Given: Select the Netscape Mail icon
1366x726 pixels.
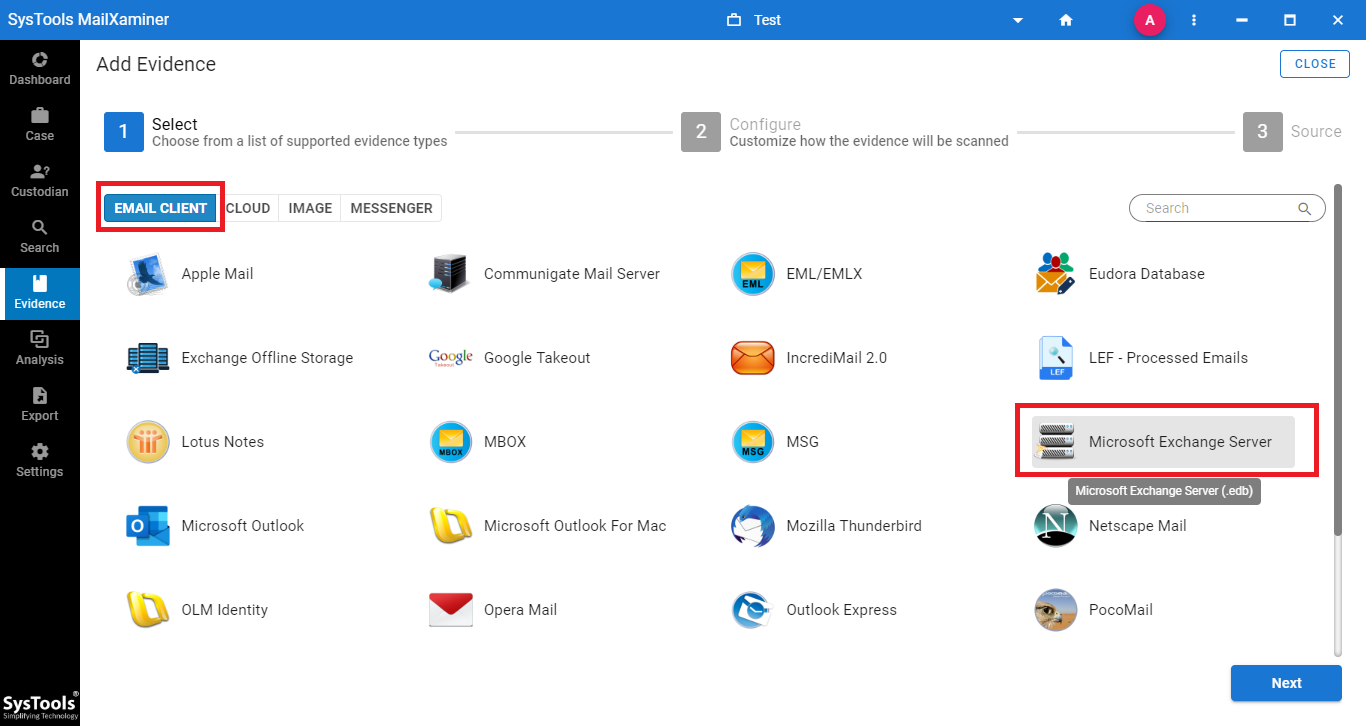Looking at the screenshot, I should click(x=1056, y=526).
